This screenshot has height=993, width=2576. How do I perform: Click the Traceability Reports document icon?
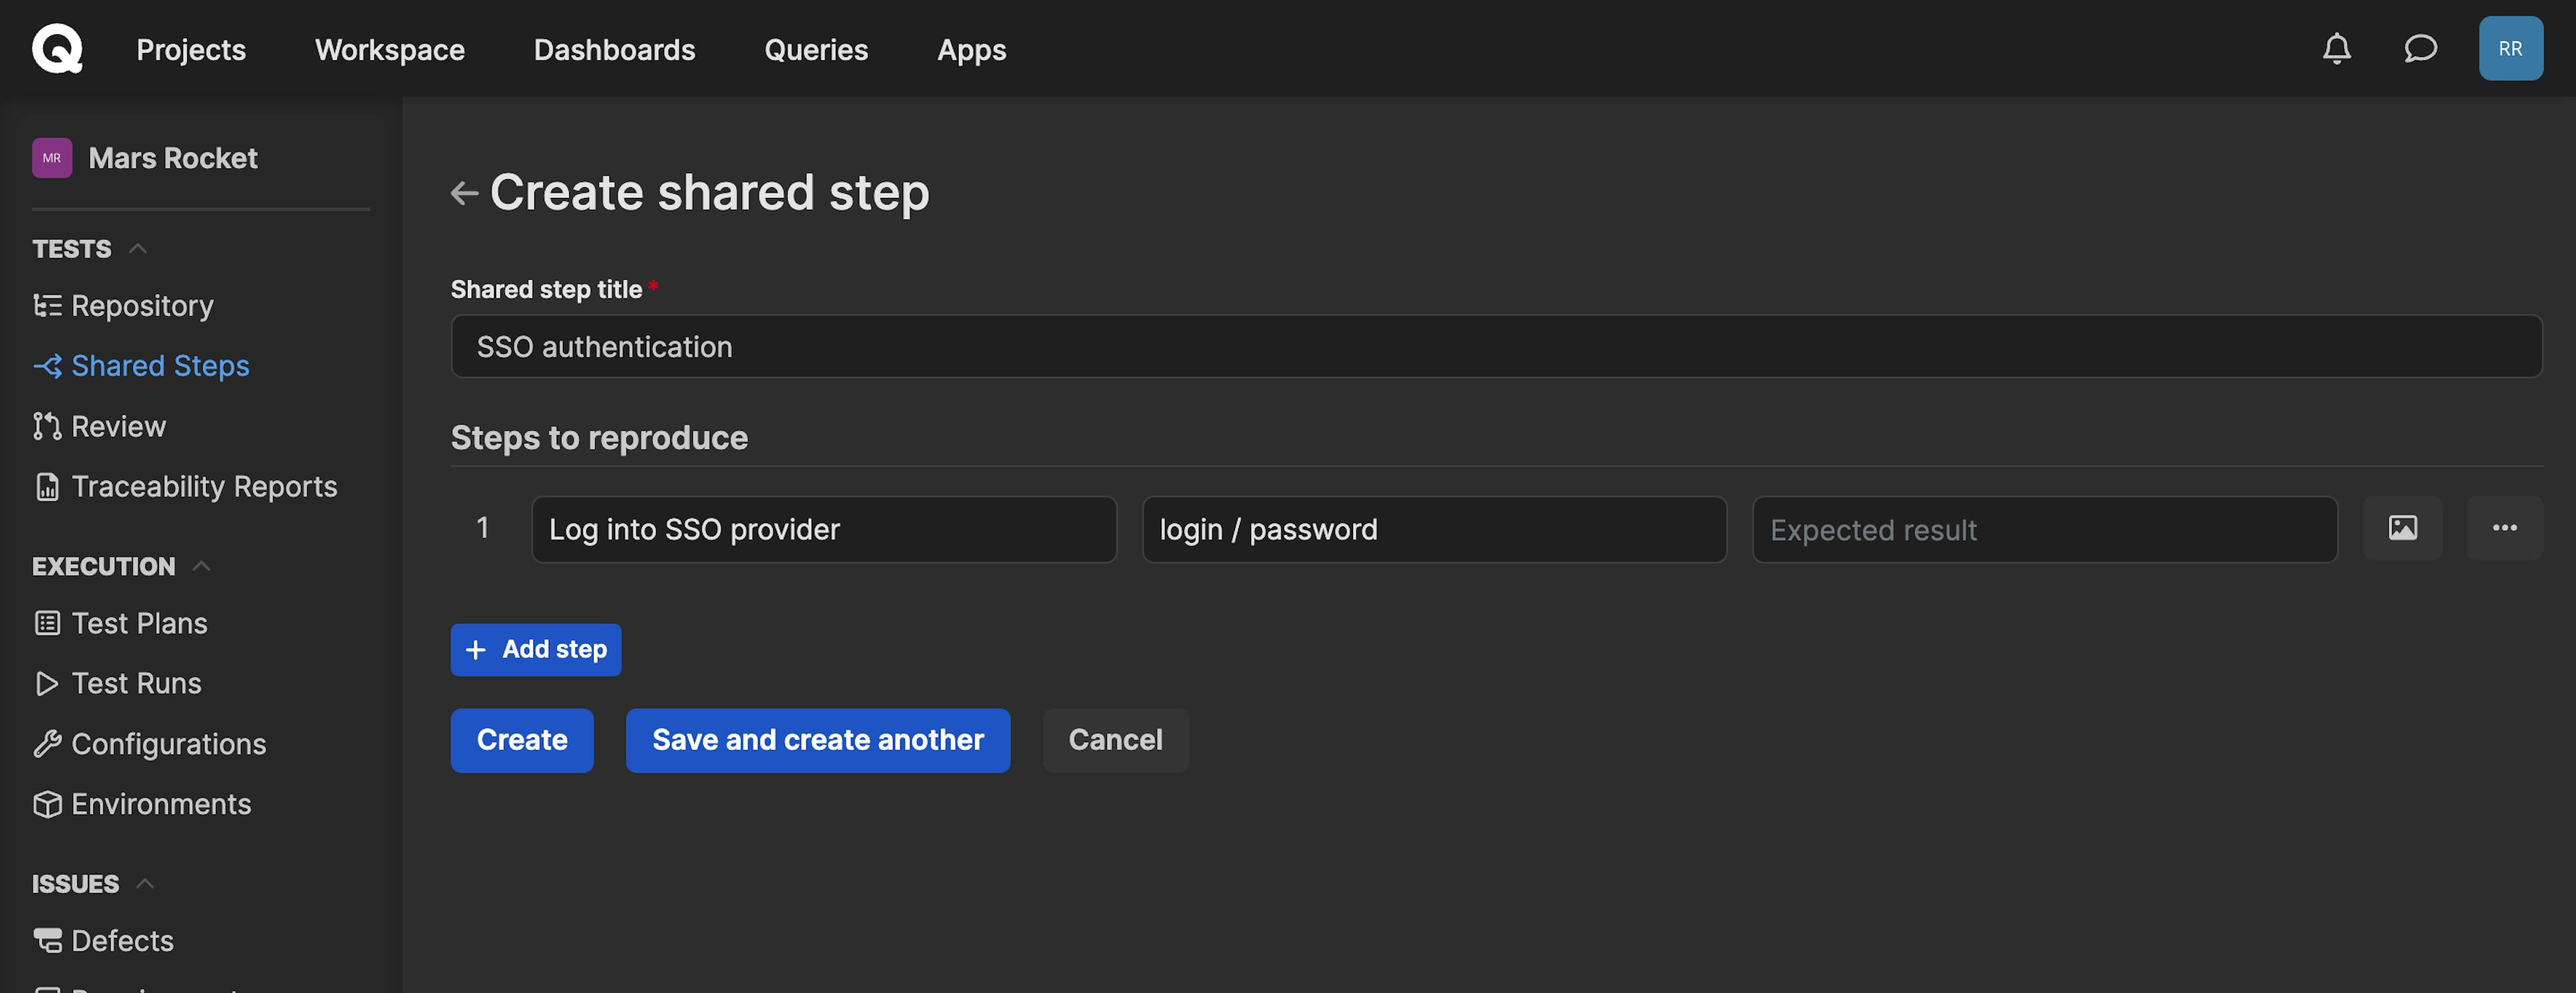point(47,487)
